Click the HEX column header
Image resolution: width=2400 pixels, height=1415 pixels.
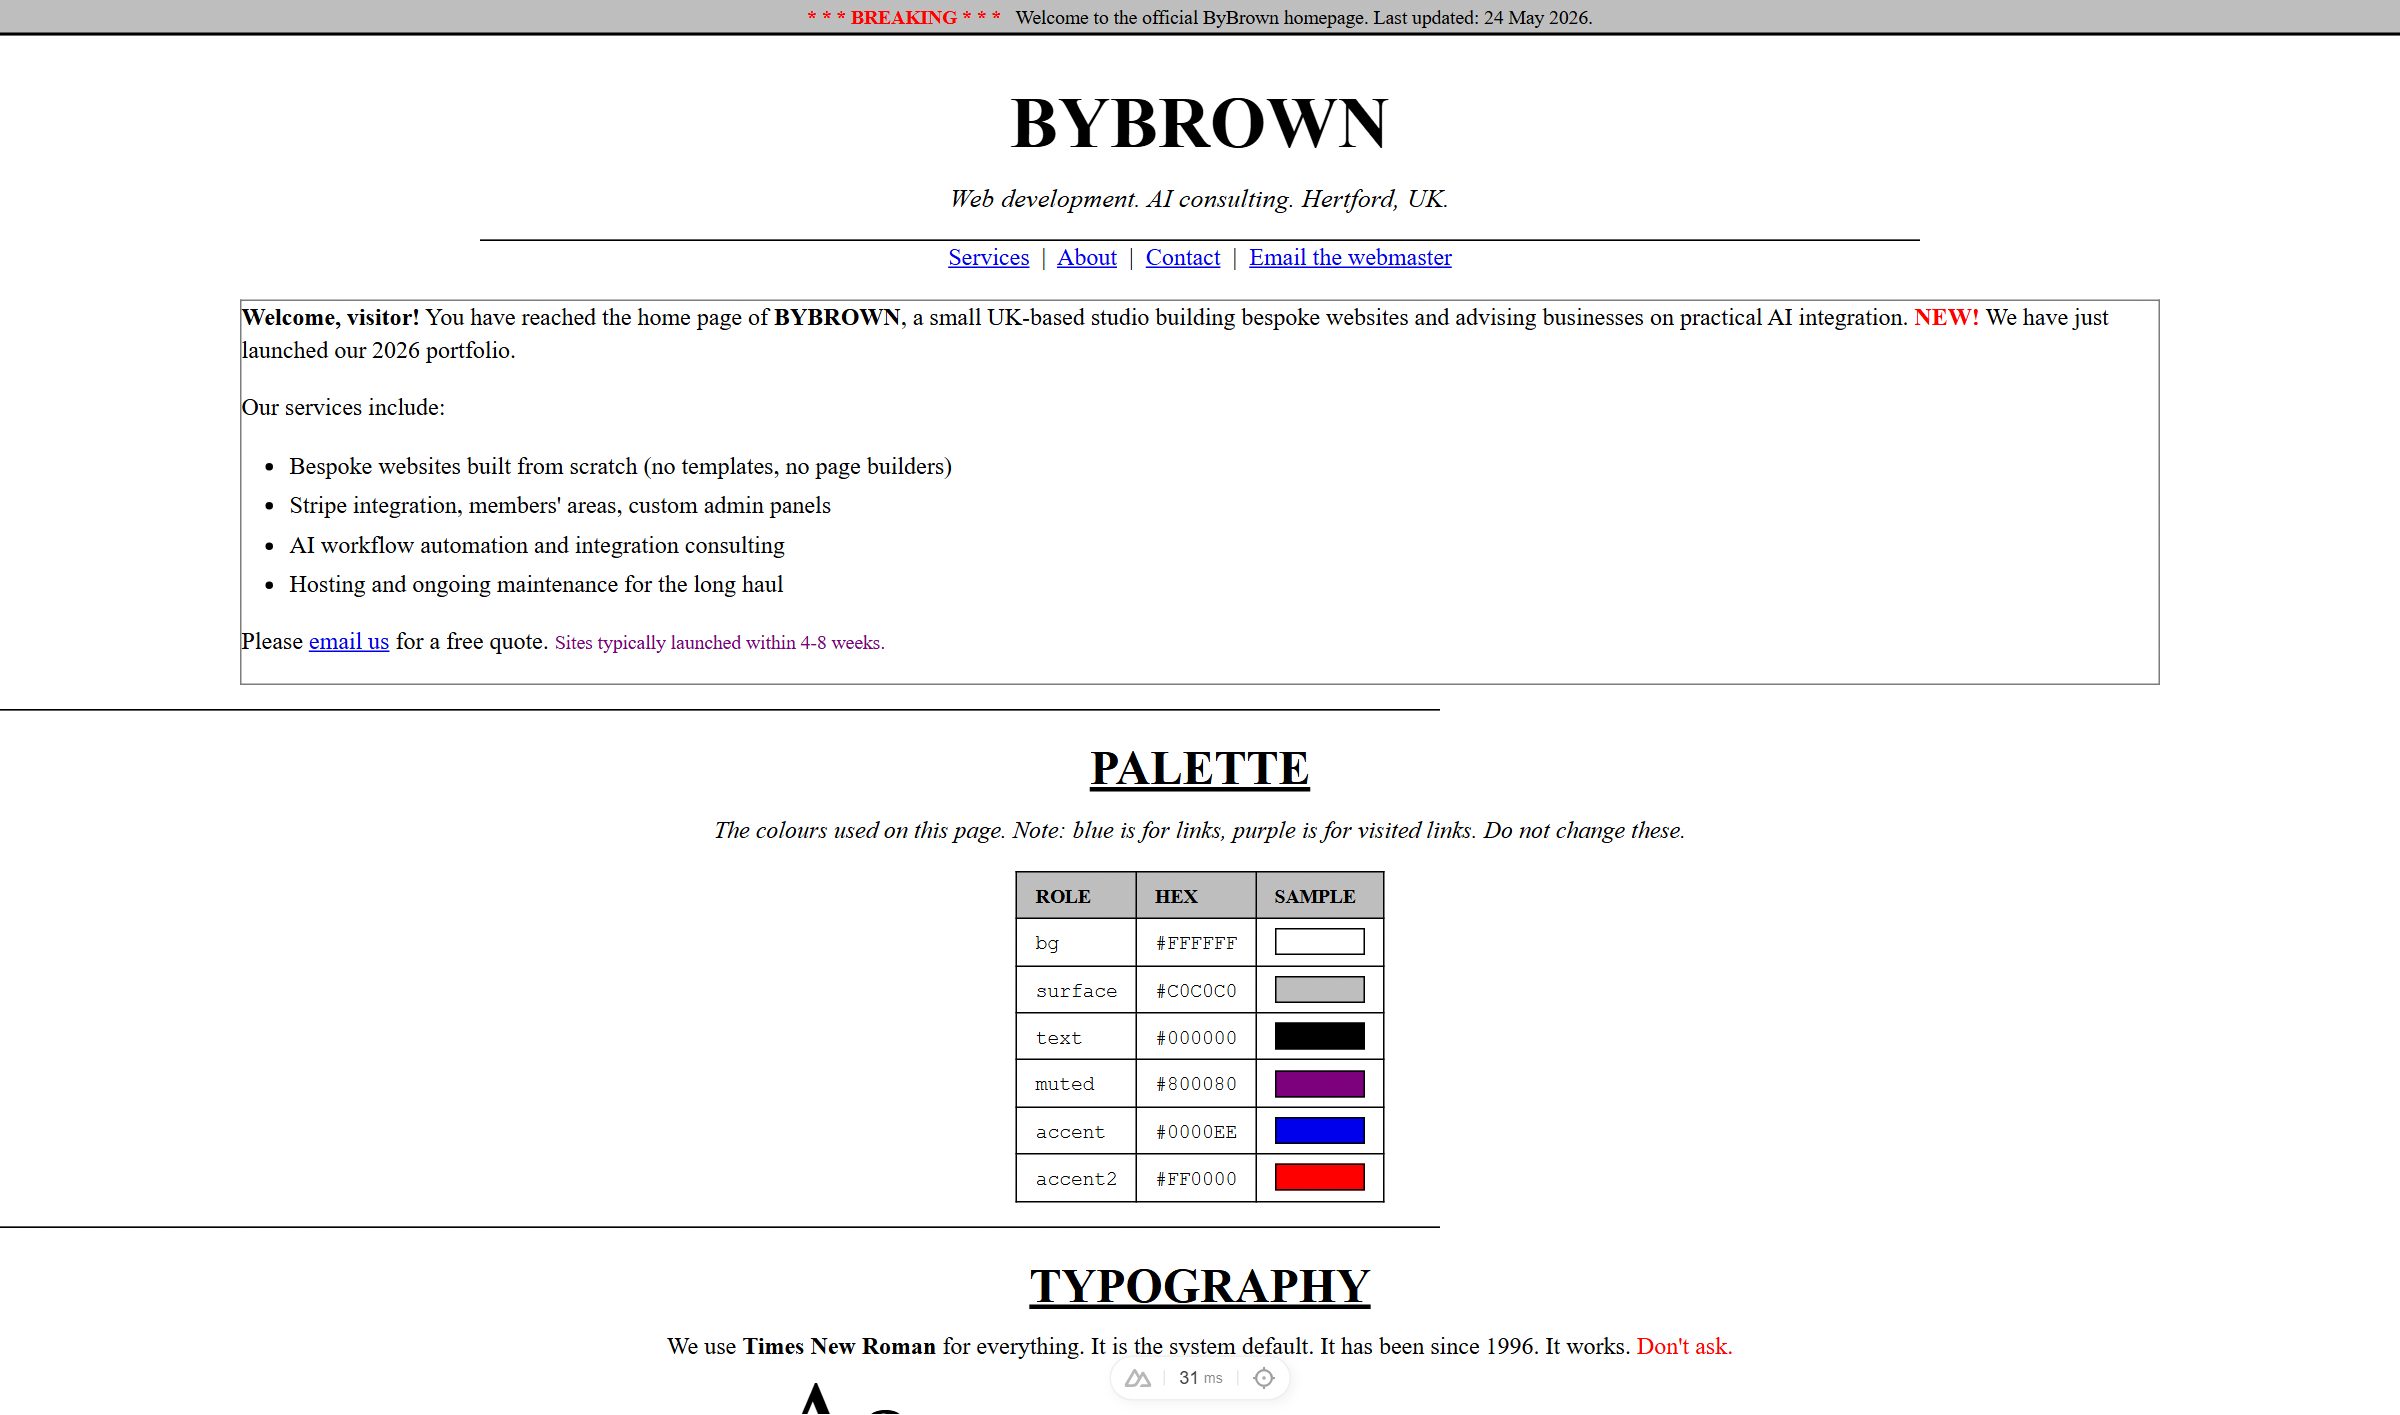point(1196,896)
